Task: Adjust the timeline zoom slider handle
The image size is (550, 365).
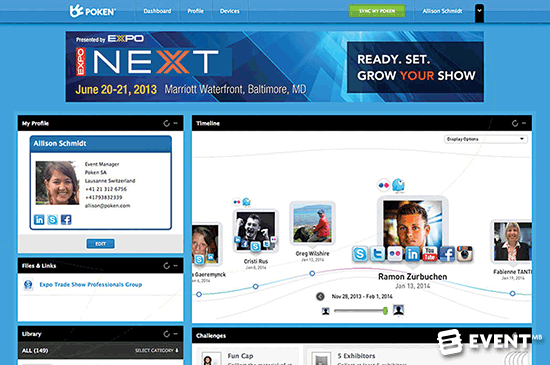Action: [x=385, y=311]
